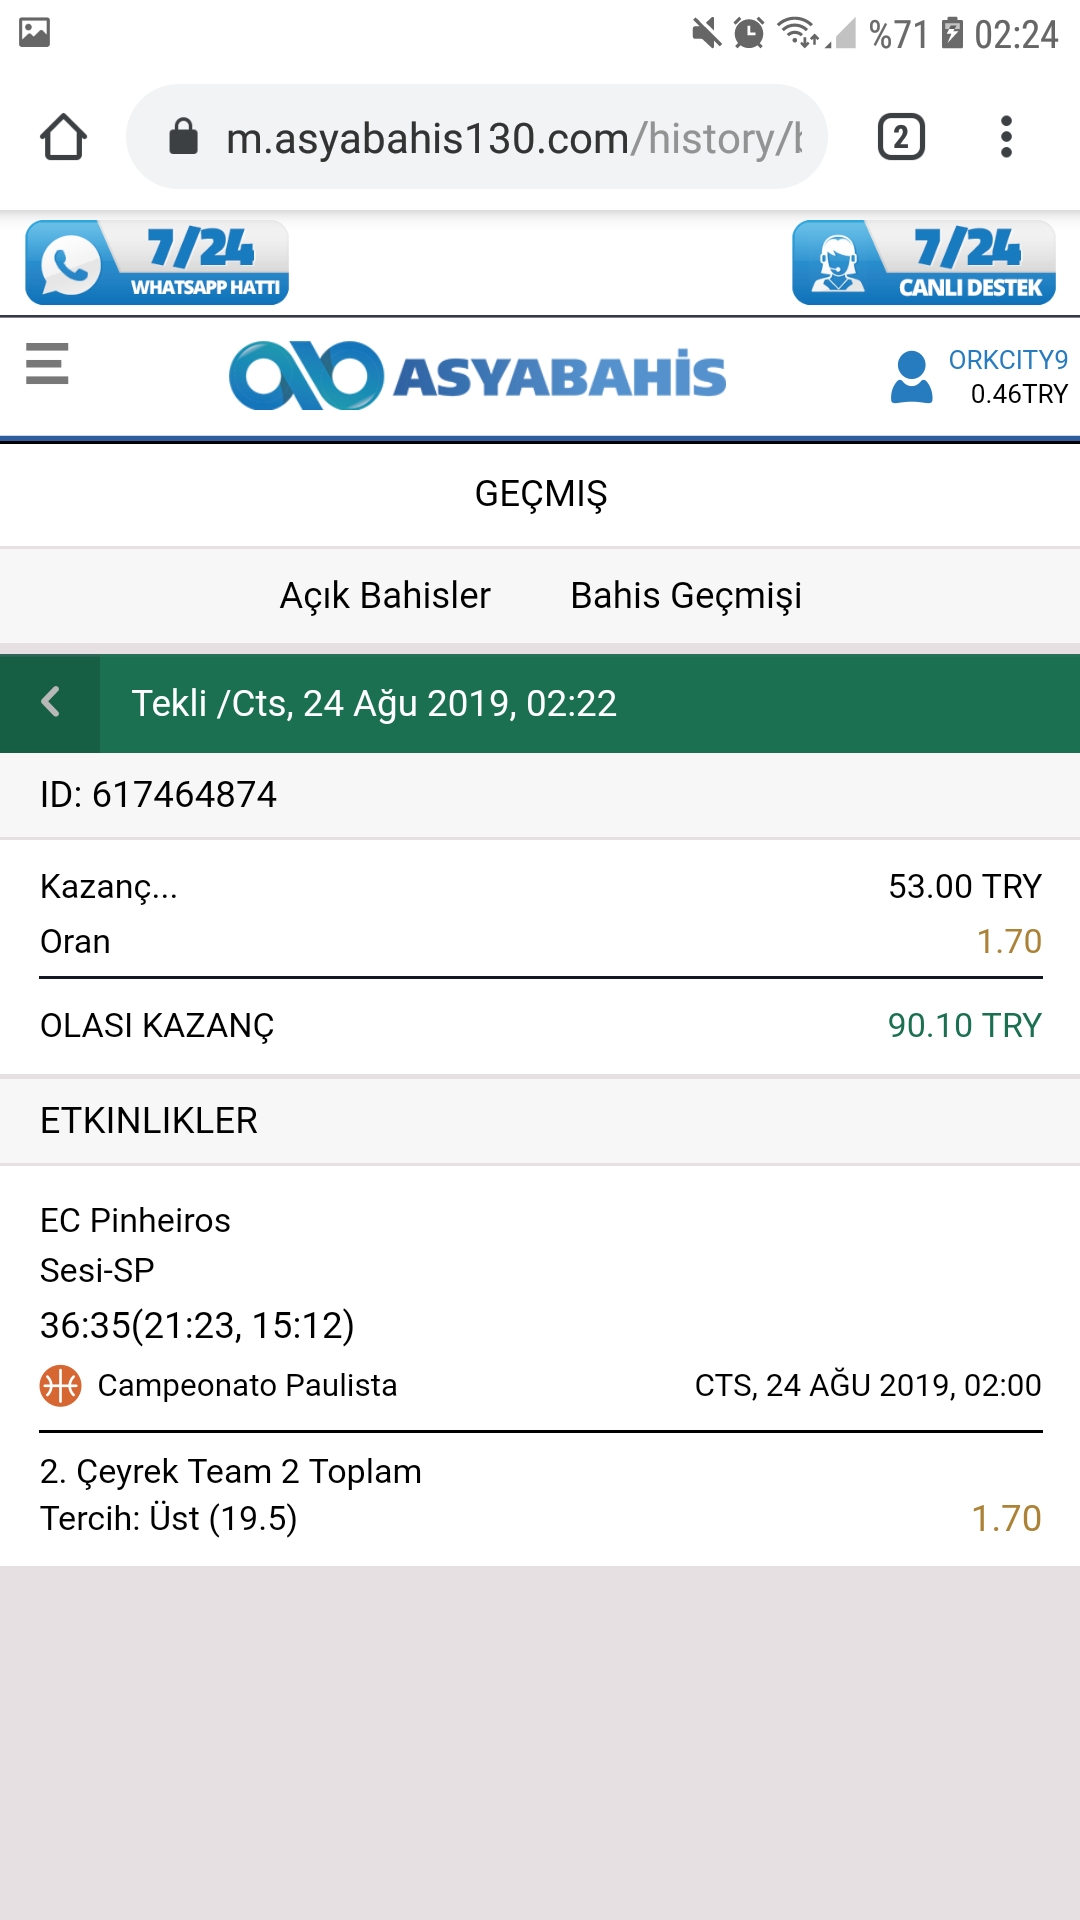1080x1920 pixels.
Task: Open the browser tab switcher showing 2
Action: [901, 137]
